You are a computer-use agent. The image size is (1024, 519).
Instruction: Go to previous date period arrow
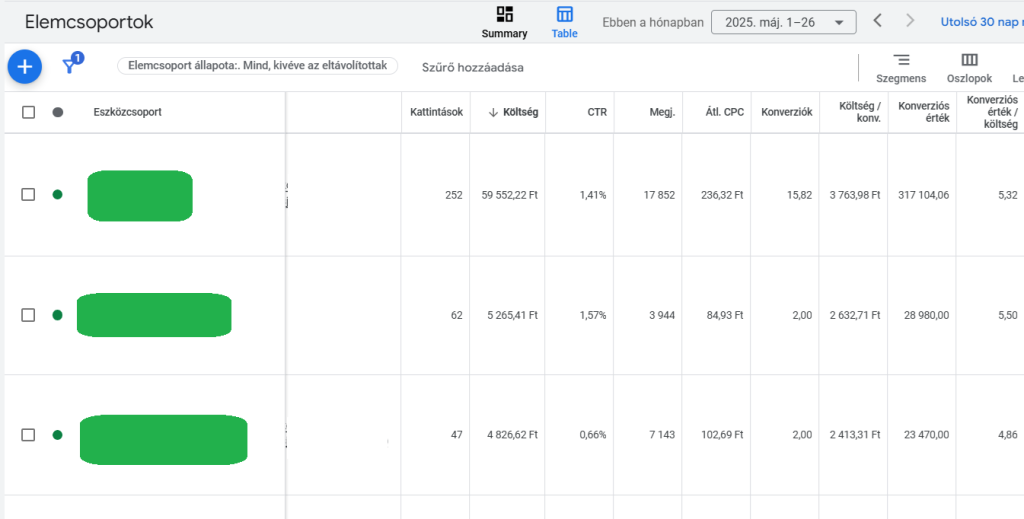(x=877, y=21)
